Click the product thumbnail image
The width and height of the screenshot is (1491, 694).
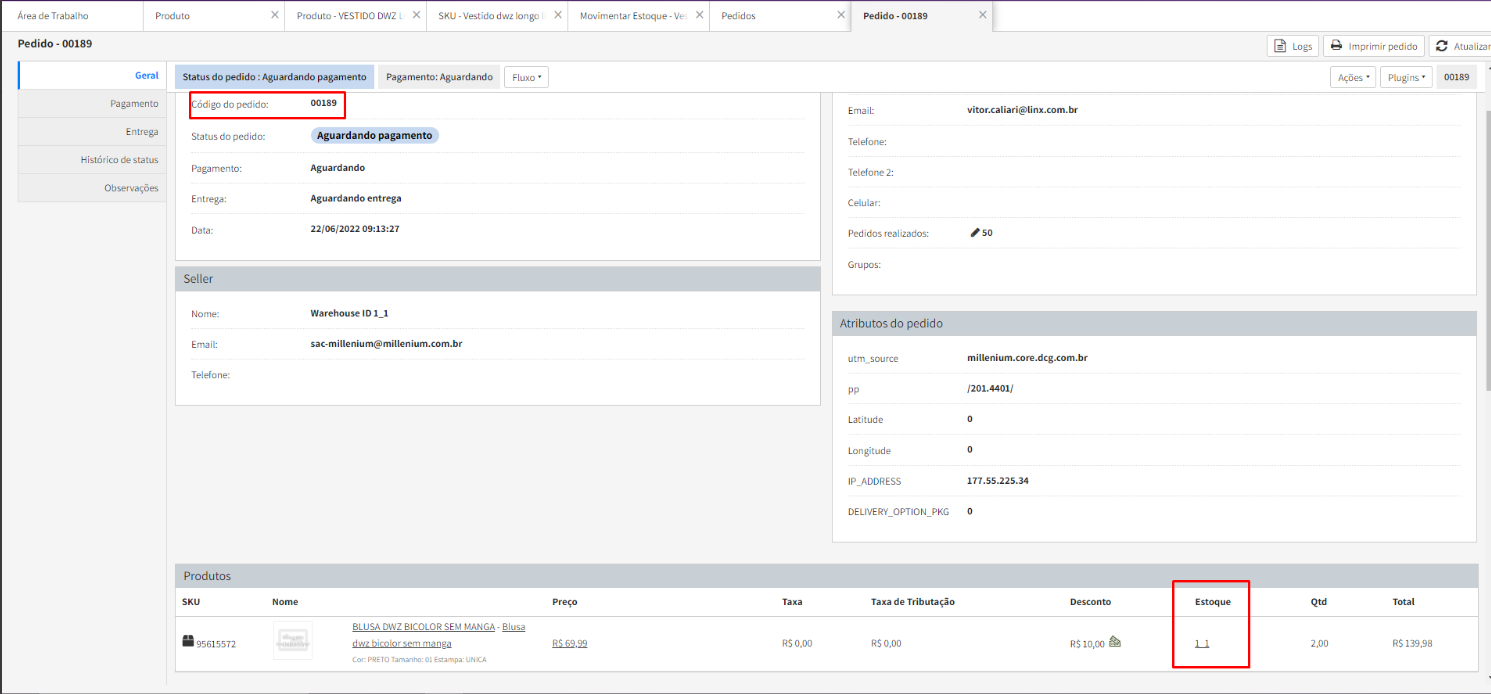click(x=293, y=641)
